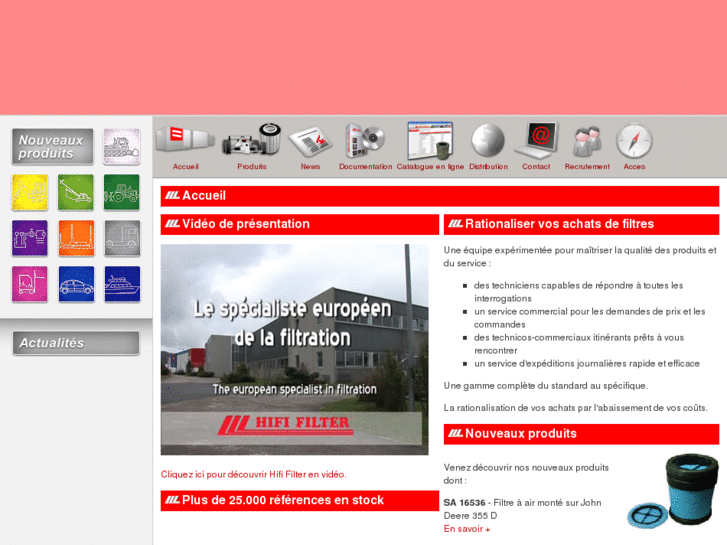This screenshot has width=727, height=545.
Task: Click the 'Rationaliser vos achats de filtres' header
Action: 581,224
